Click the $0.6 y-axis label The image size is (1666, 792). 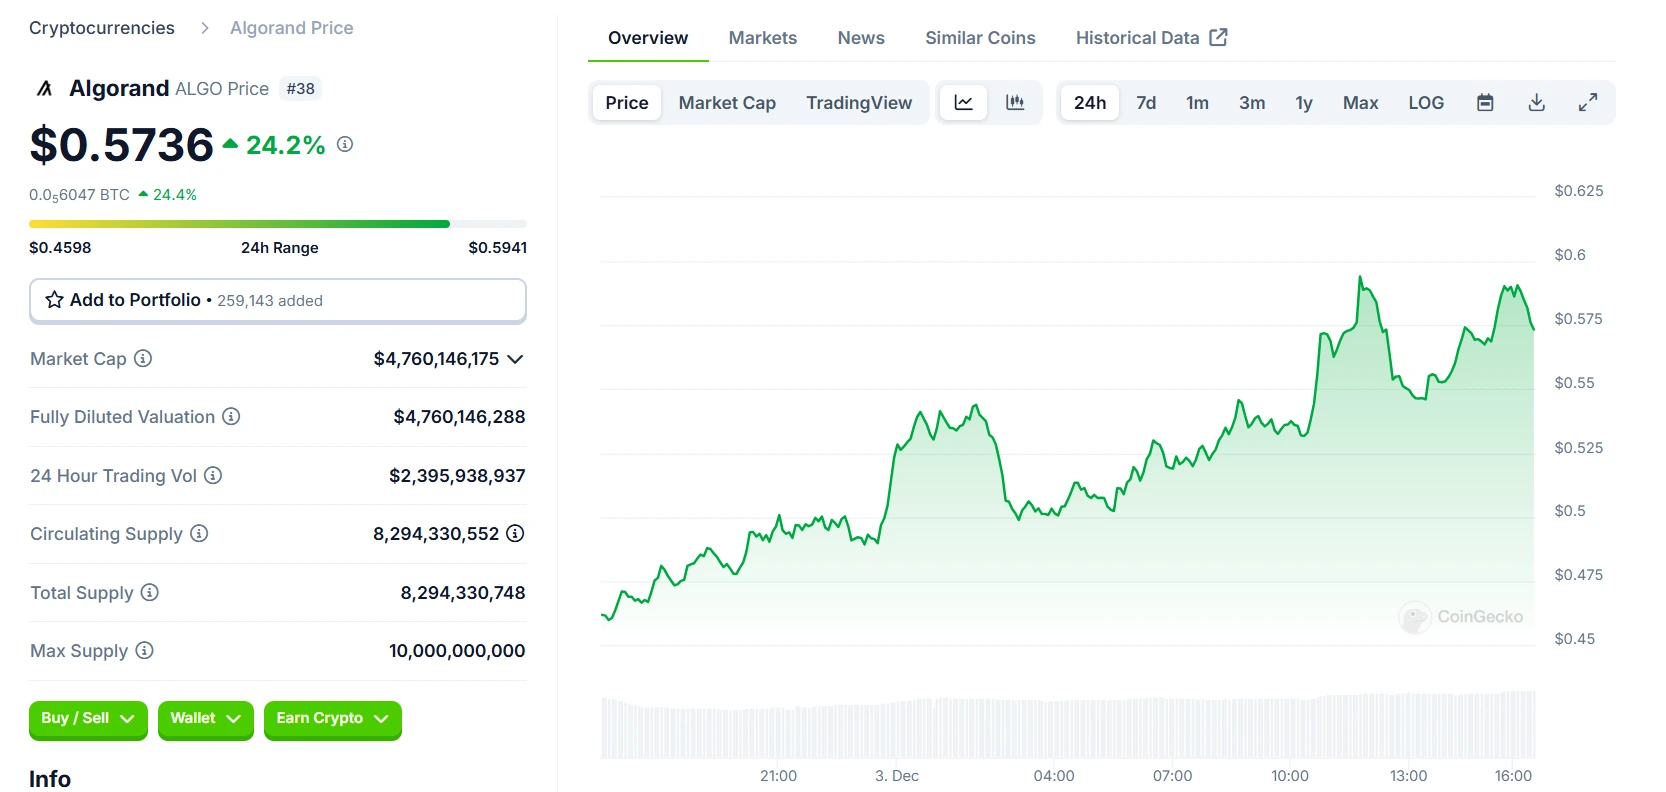(1570, 255)
